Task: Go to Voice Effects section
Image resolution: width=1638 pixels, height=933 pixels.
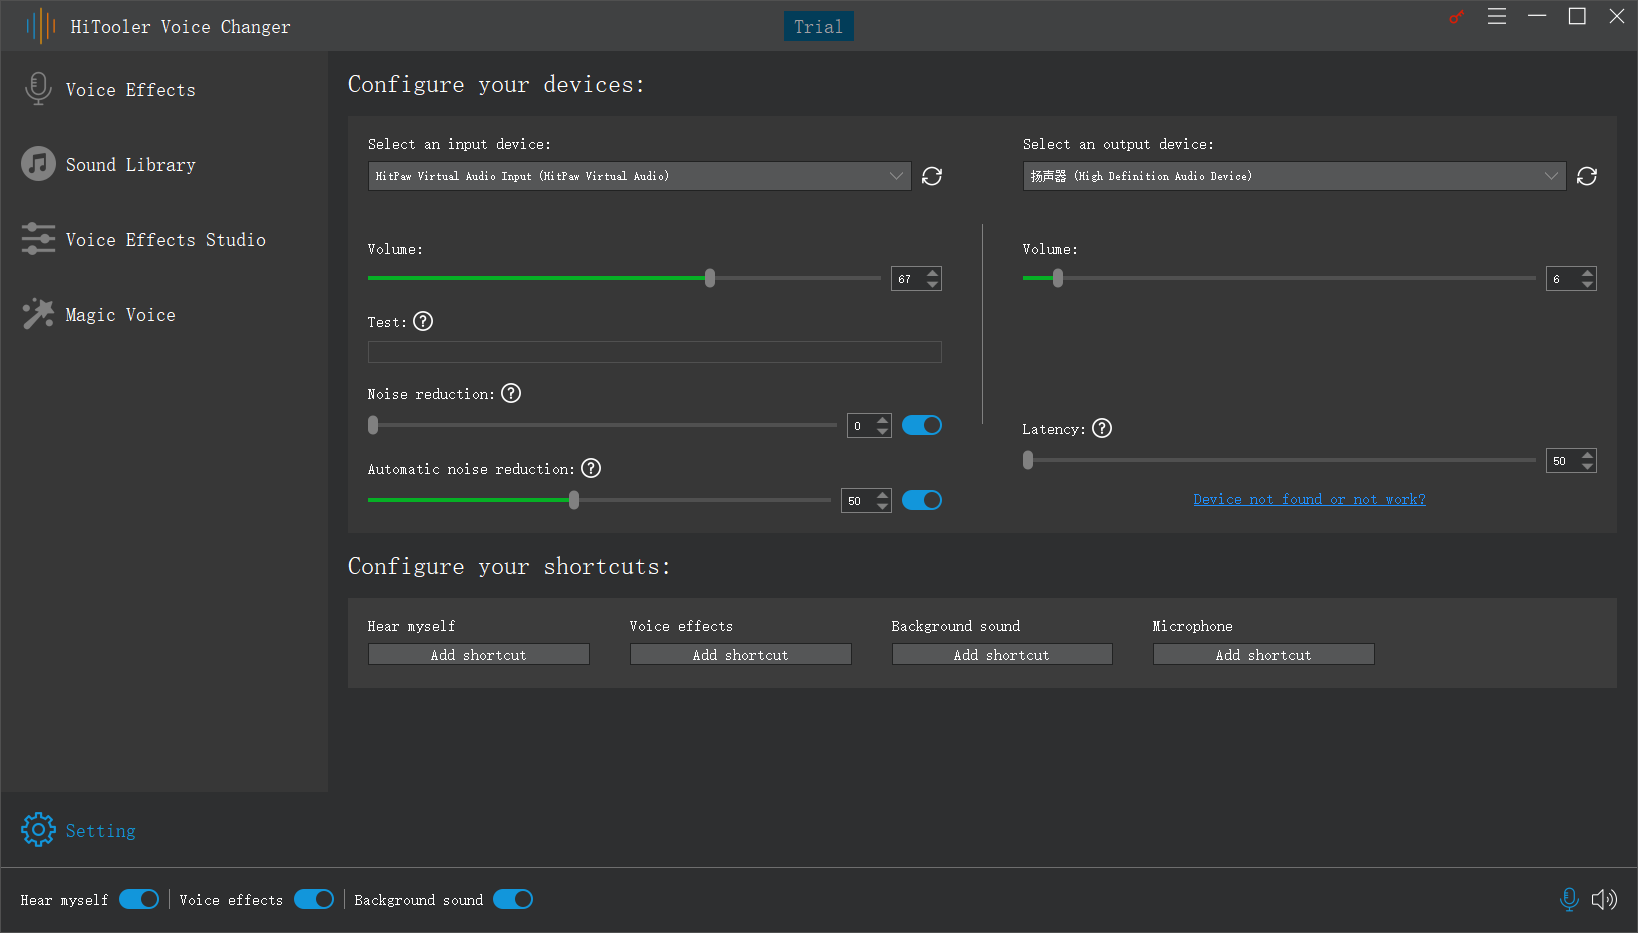Action: 131,90
